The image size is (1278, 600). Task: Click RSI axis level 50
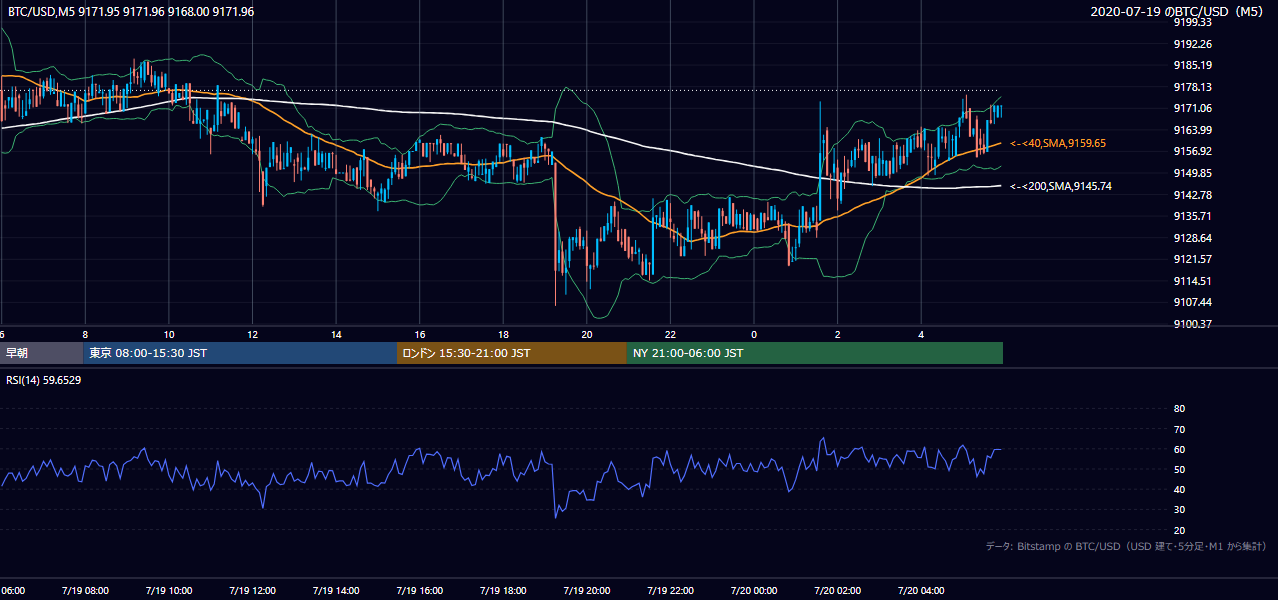tap(1179, 469)
